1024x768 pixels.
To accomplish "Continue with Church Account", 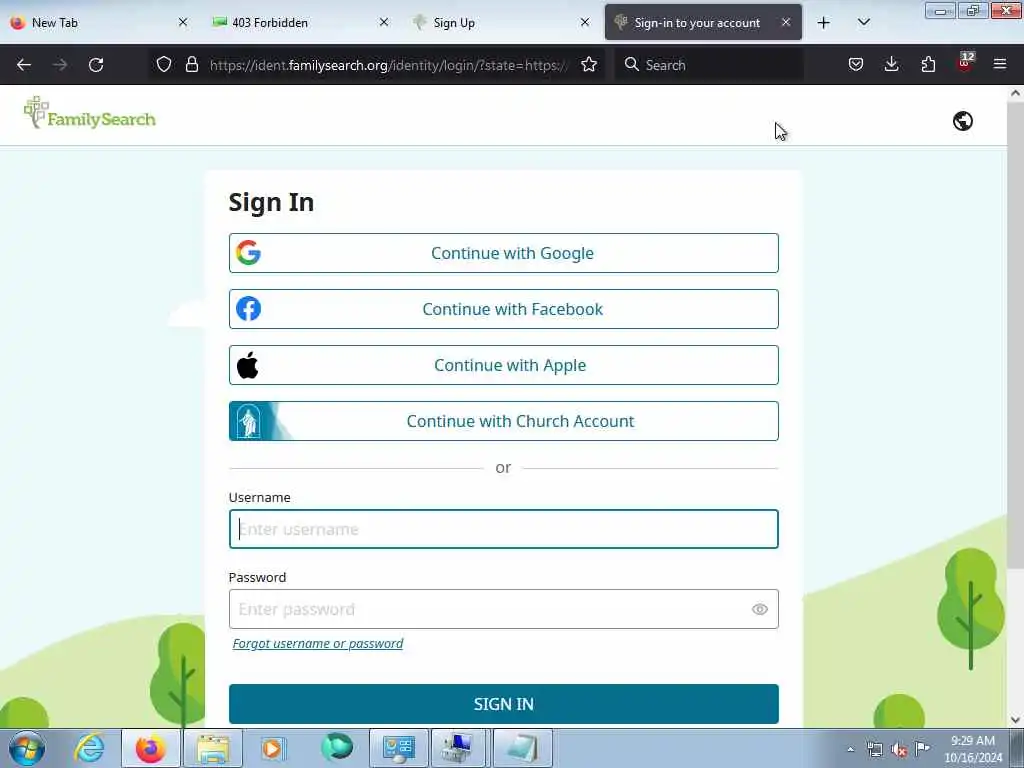I will pos(504,421).
